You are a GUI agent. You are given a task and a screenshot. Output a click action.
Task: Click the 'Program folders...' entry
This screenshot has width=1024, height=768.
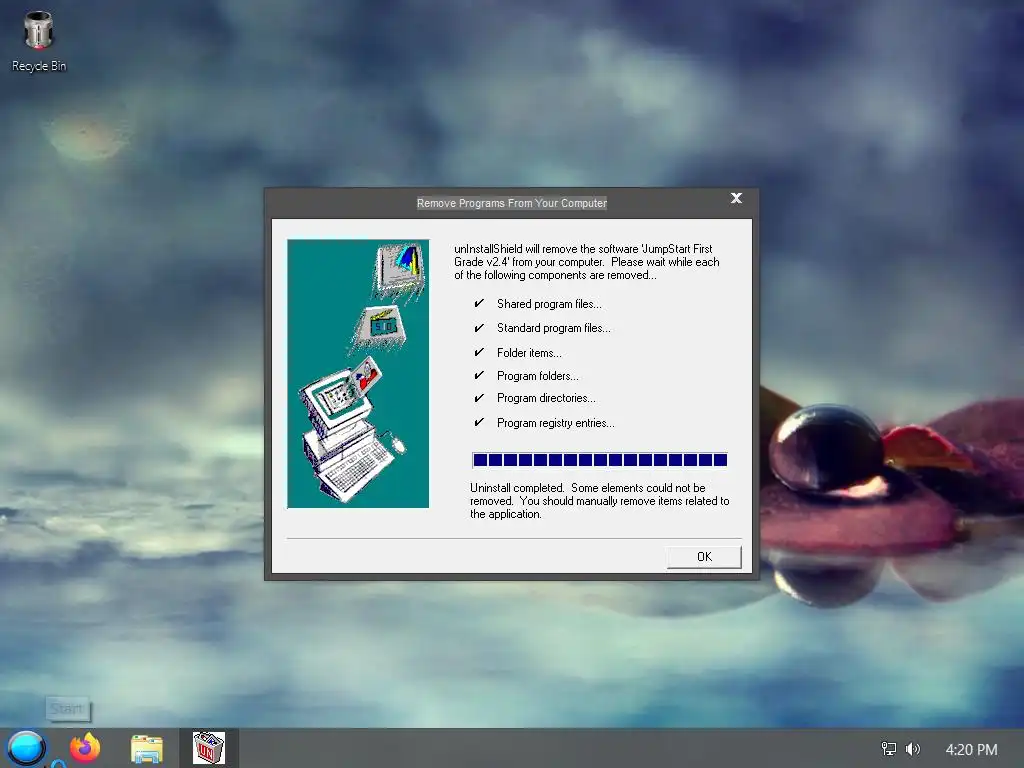click(537, 376)
